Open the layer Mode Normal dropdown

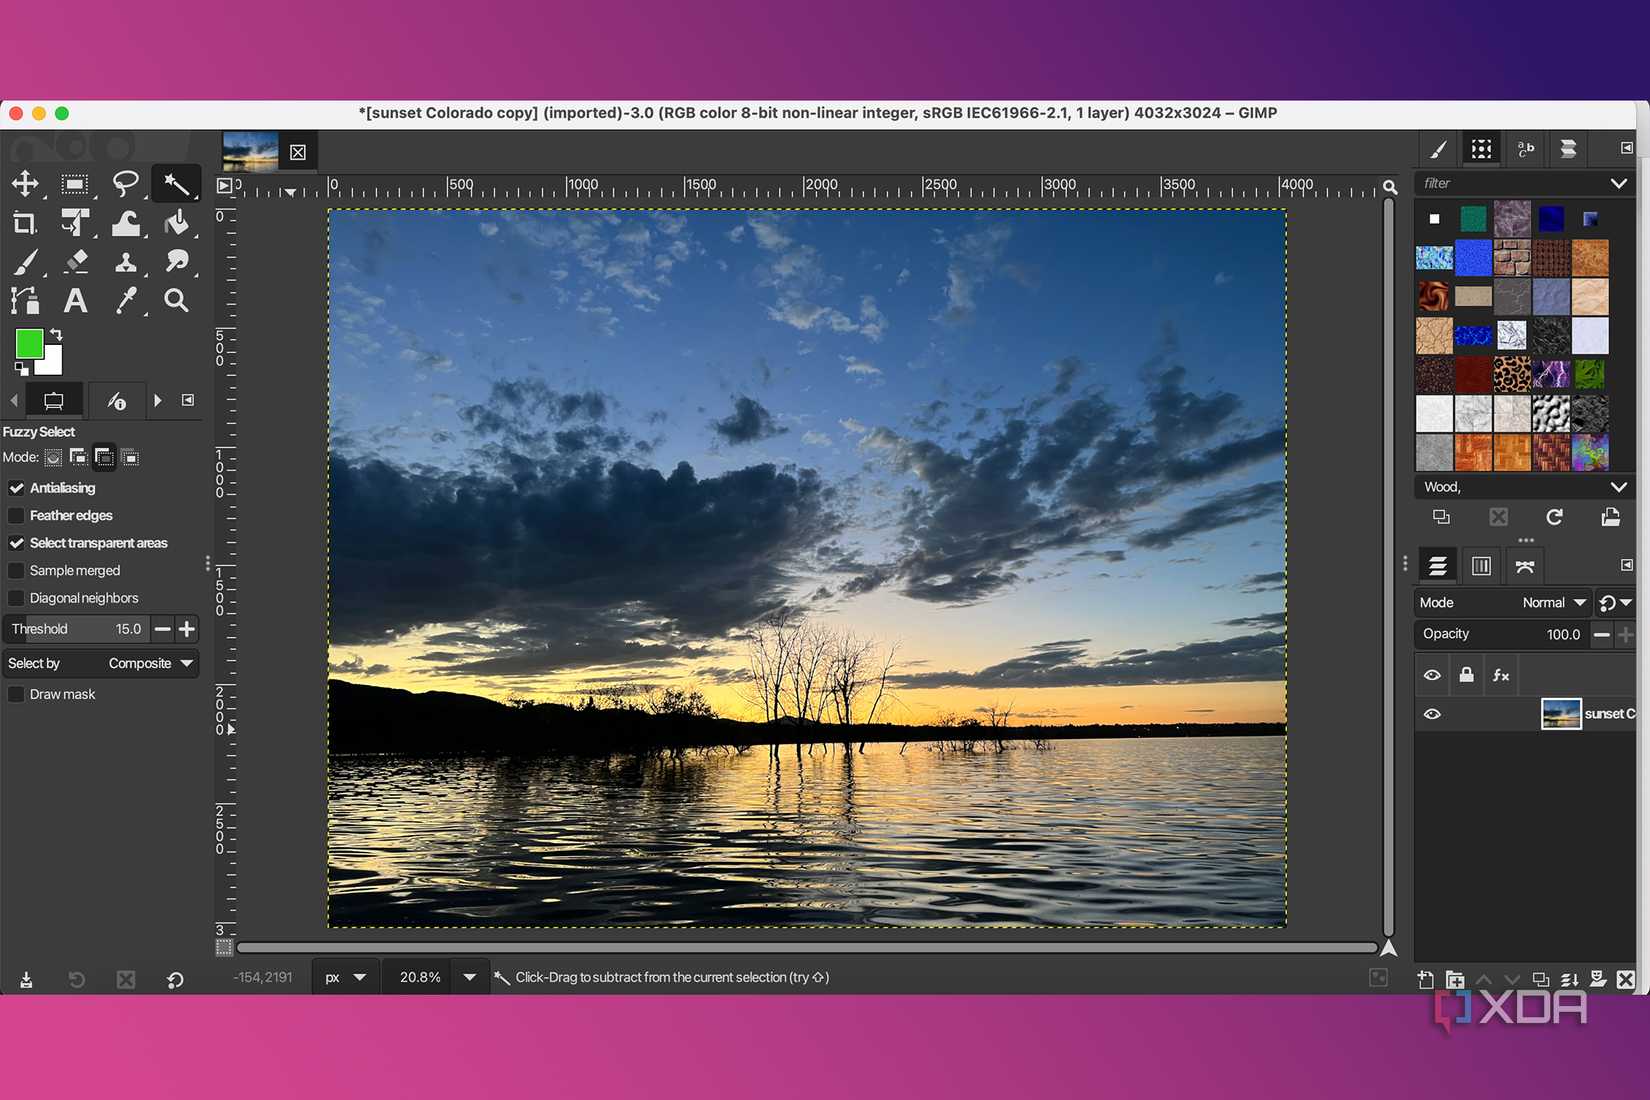click(x=1550, y=602)
